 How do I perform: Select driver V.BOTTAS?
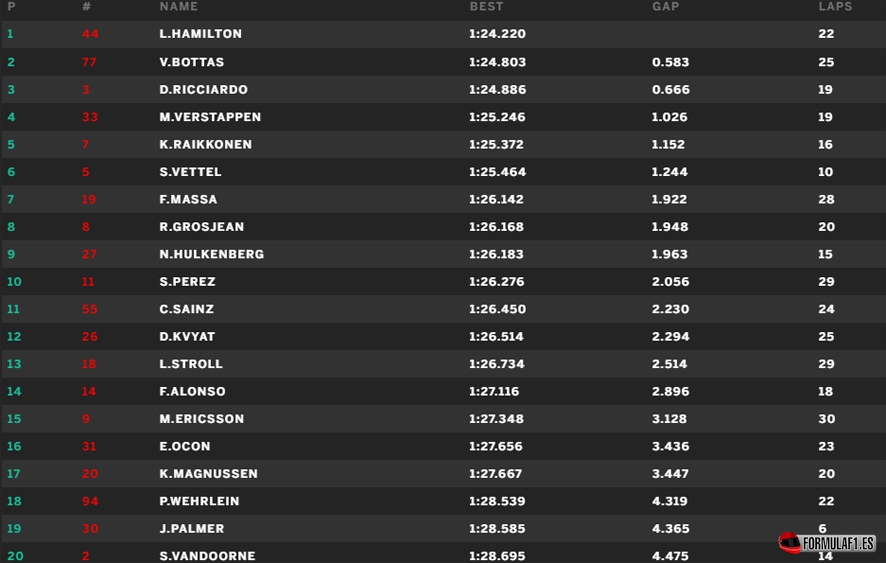pos(192,62)
